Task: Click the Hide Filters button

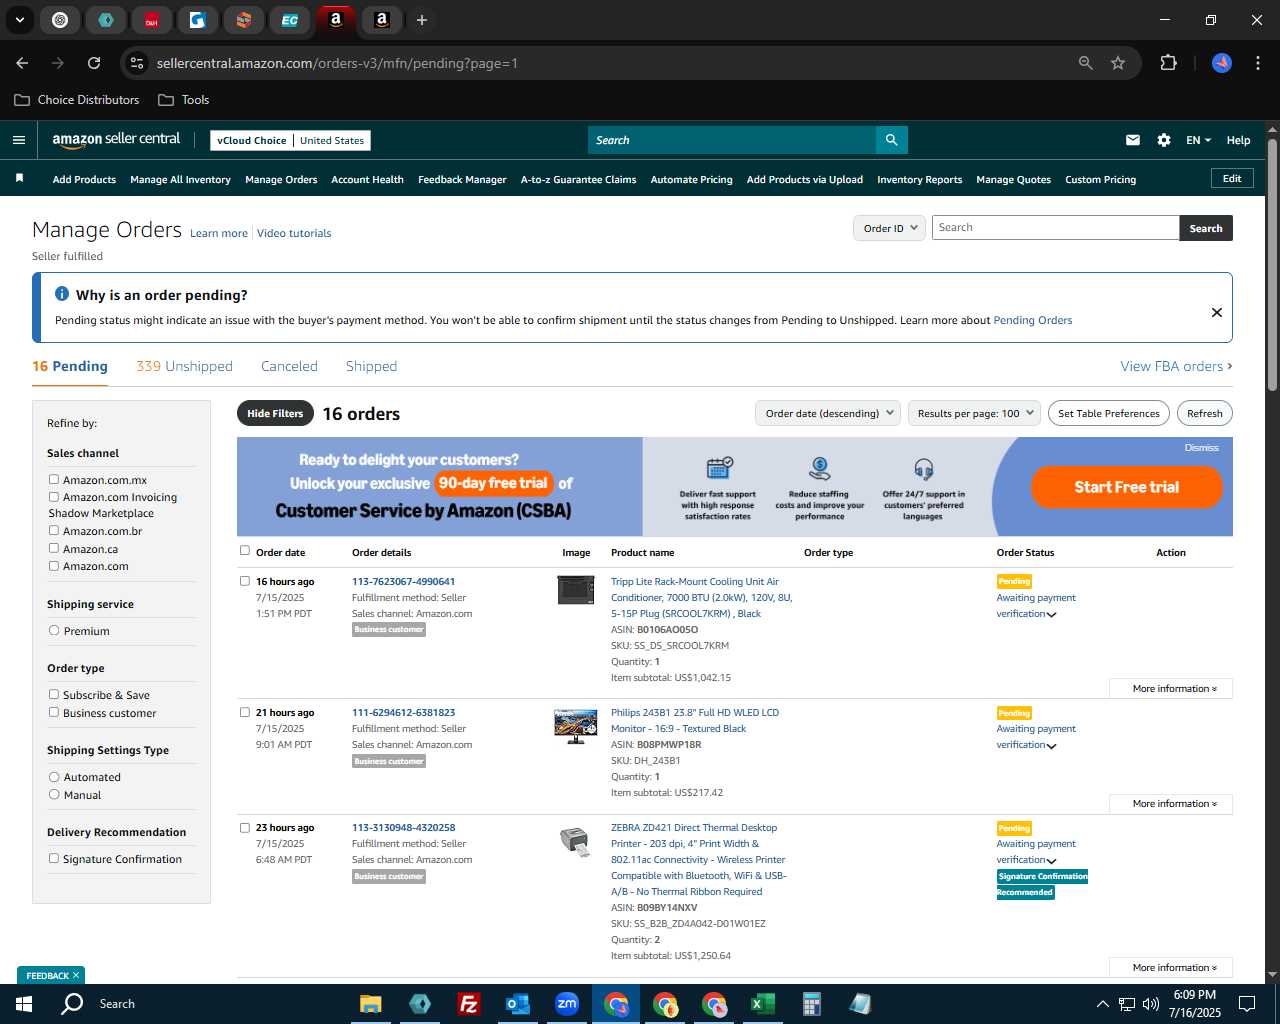Action: [x=275, y=413]
